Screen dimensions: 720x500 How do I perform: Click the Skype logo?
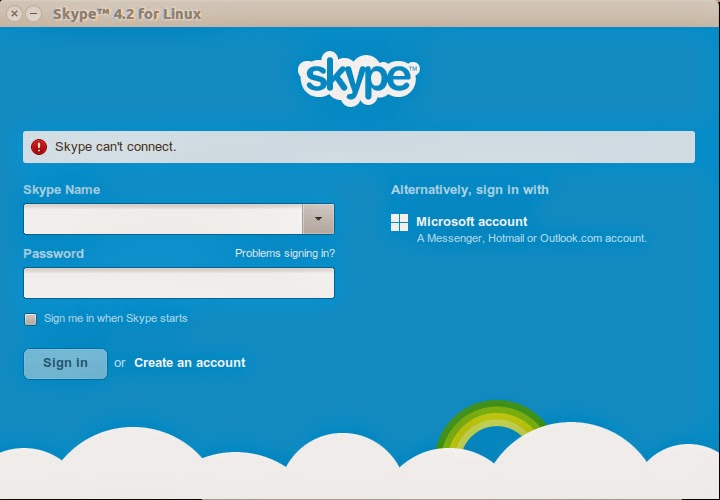(359, 79)
